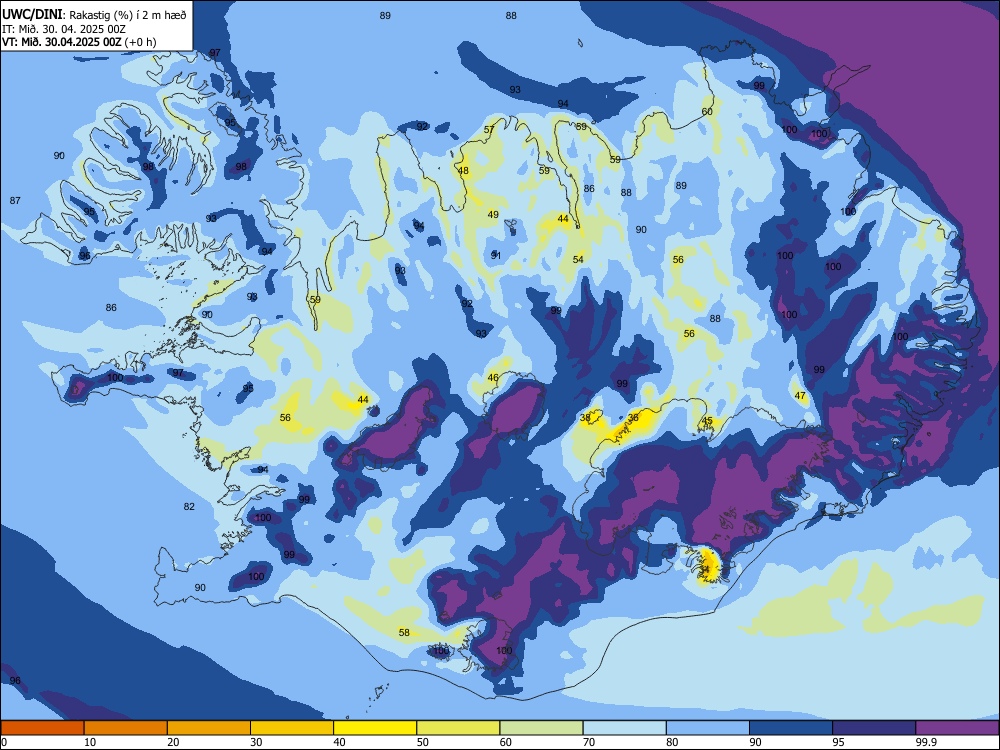Image resolution: width=1000 pixels, height=750 pixels.
Task: Click the 30–40 golden legend swatch
Action: 292,728
